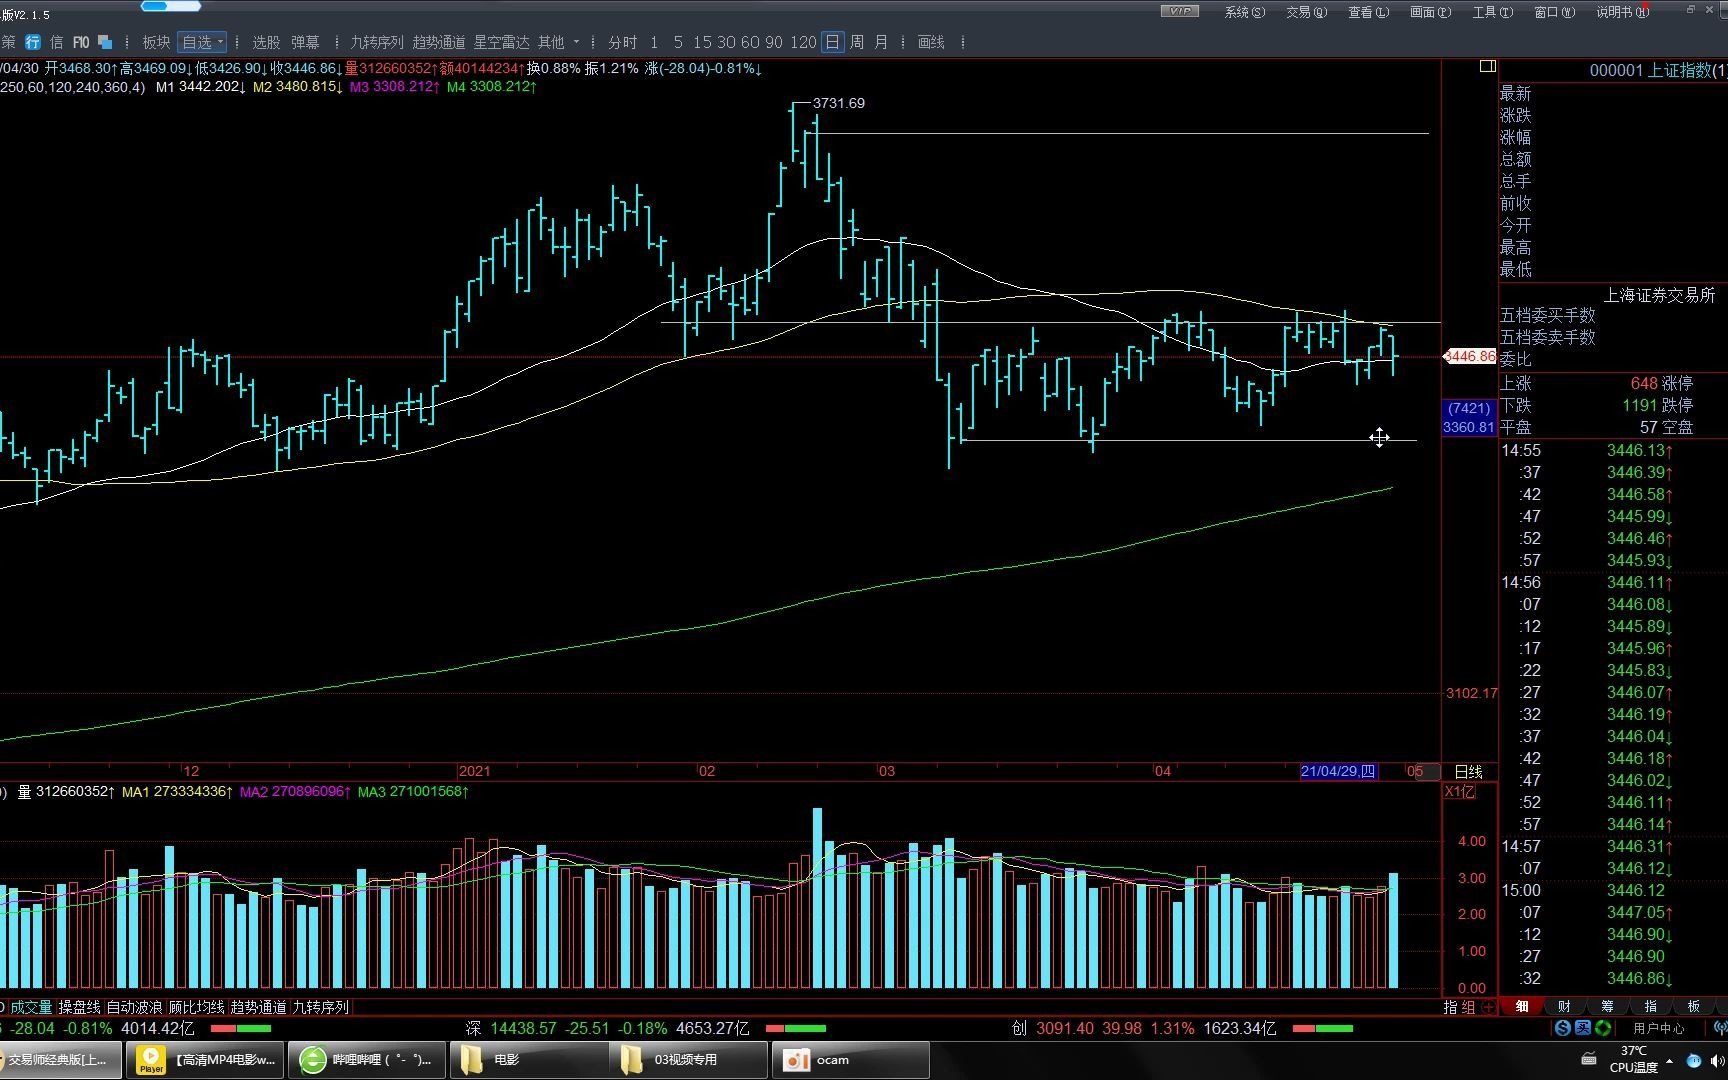The height and width of the screenshot is (1080, 1728).
Task: Open 用户中心 in status bar
Action: click(1658, 1028)
